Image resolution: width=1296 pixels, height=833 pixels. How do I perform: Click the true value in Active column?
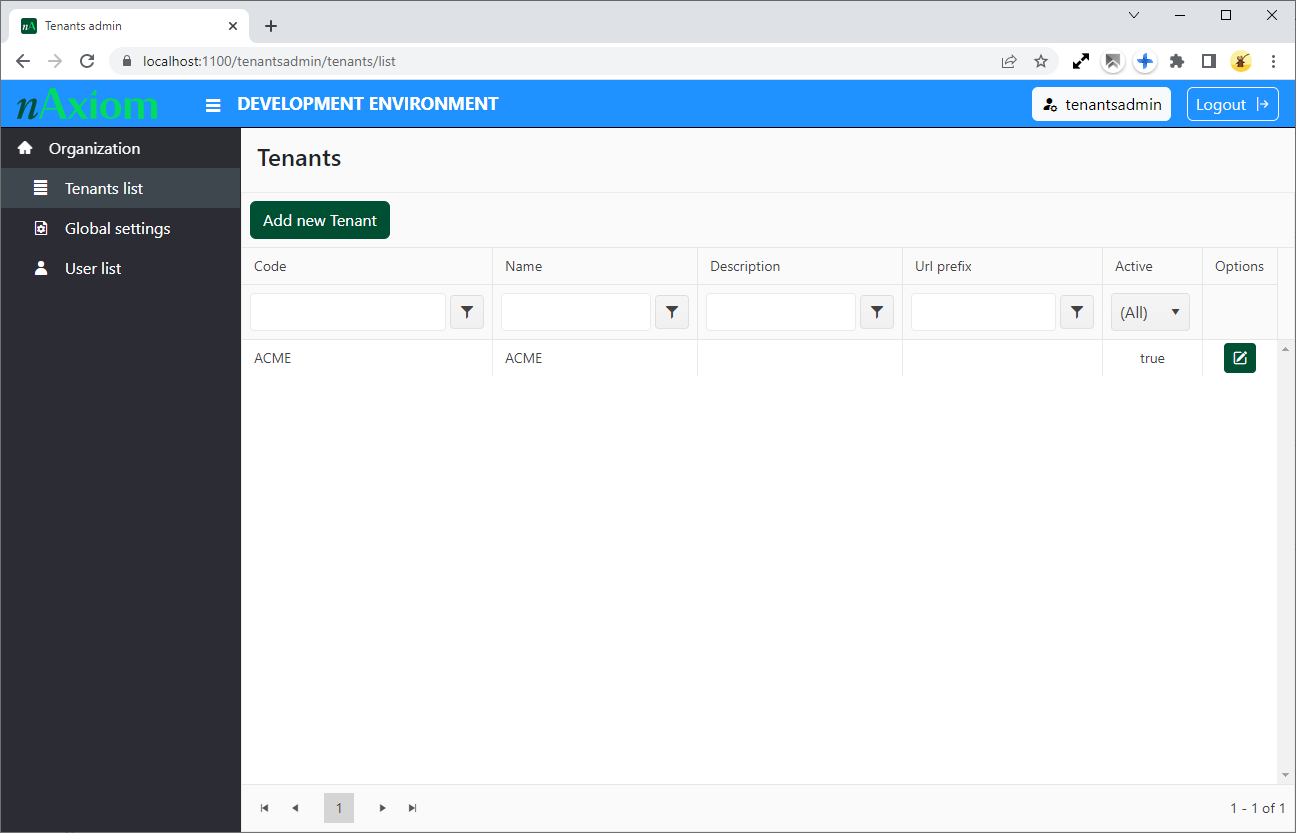[1152, 358]
